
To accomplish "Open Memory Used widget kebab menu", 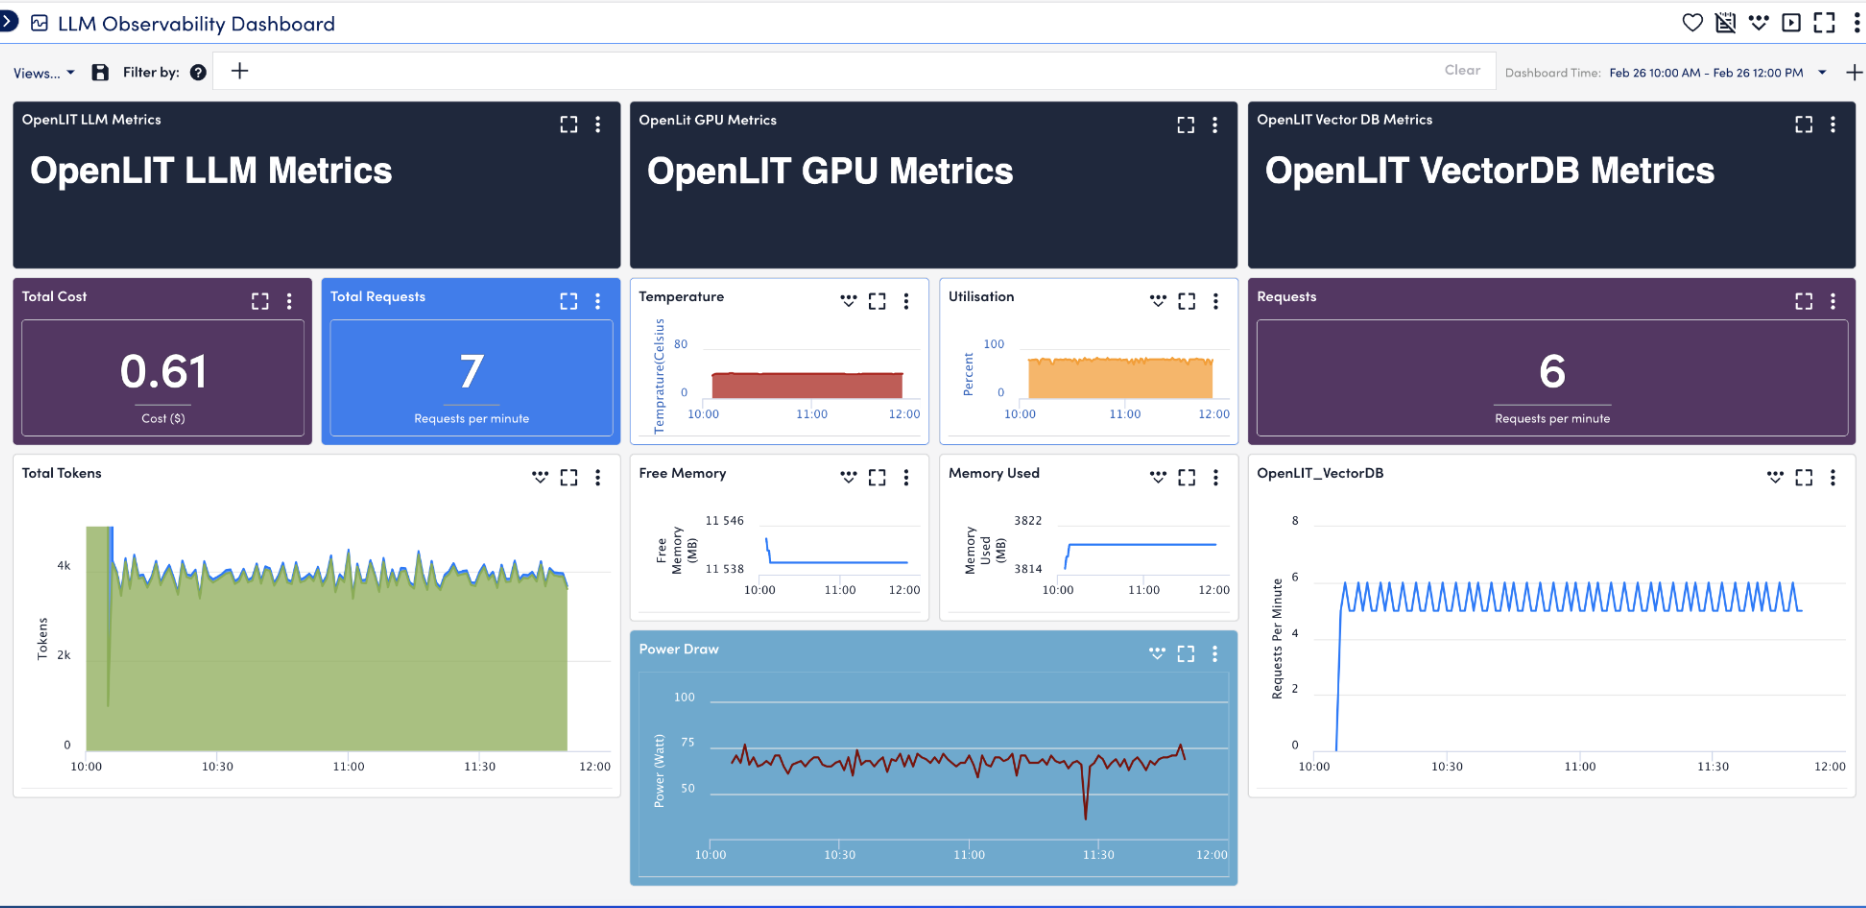I will pos(1216,478).
